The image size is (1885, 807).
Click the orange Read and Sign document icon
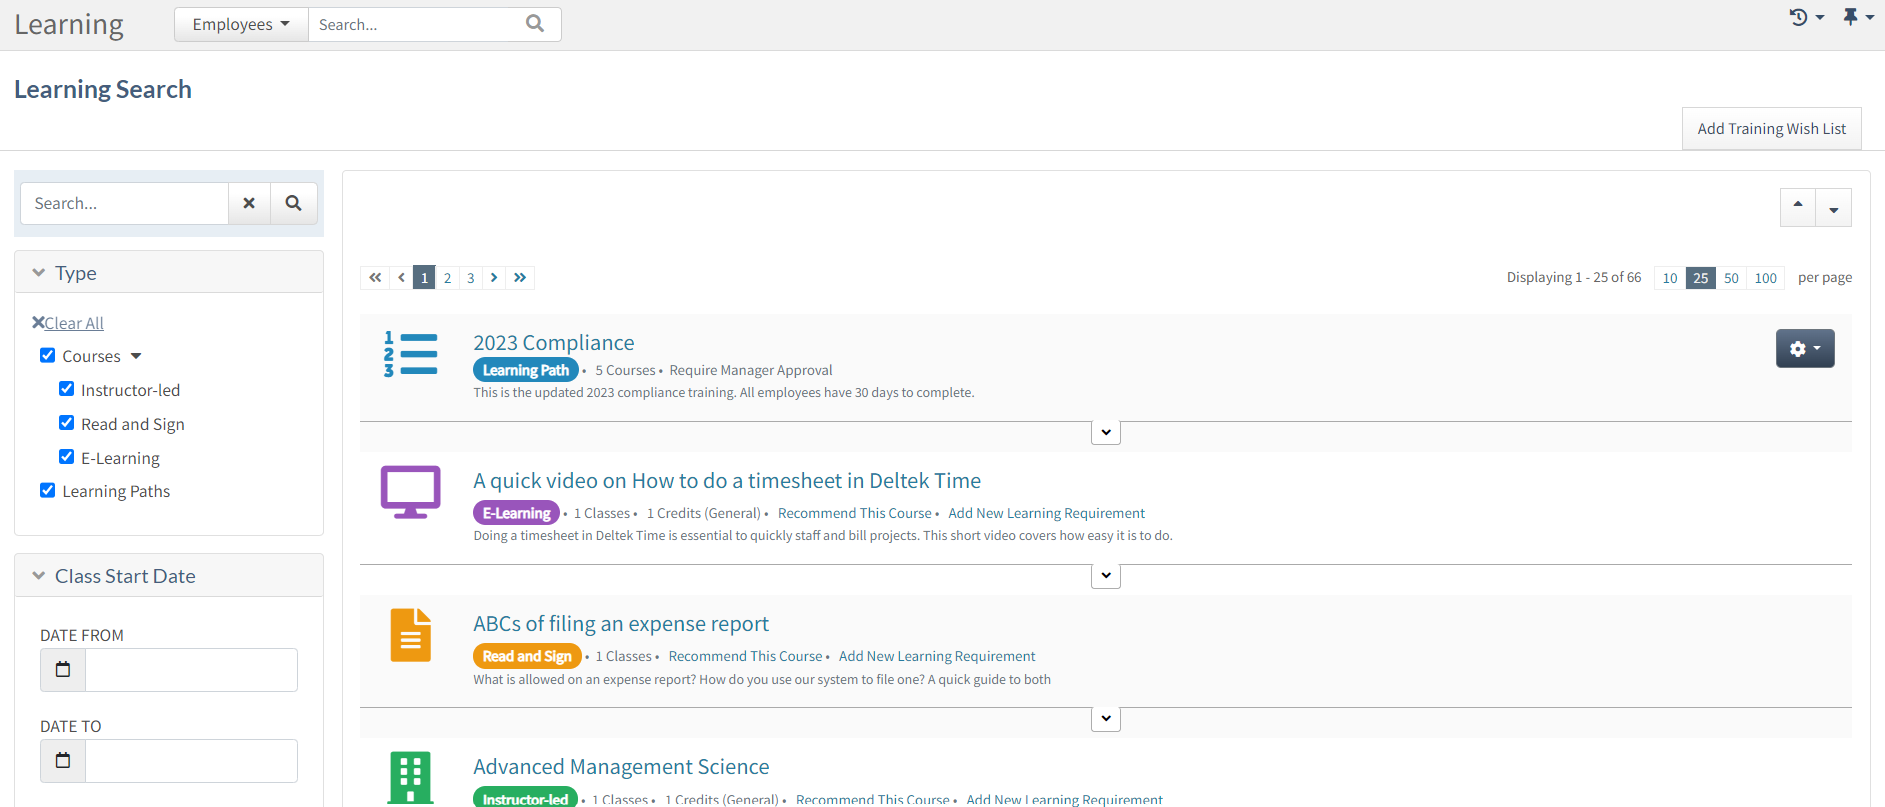click(x=411, y=635)
